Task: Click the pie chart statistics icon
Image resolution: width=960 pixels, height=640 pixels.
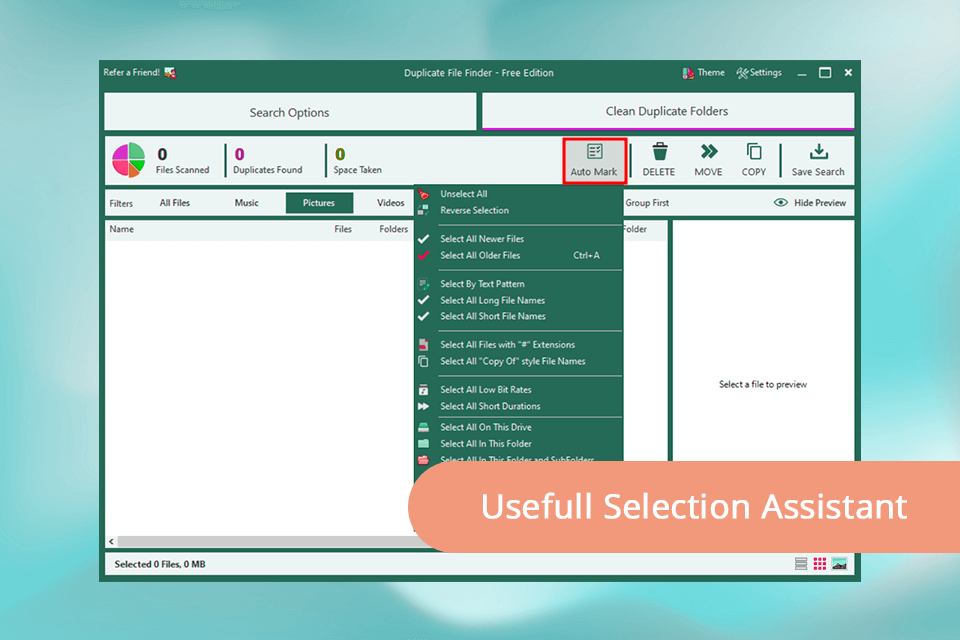Action: coord(129,160)
